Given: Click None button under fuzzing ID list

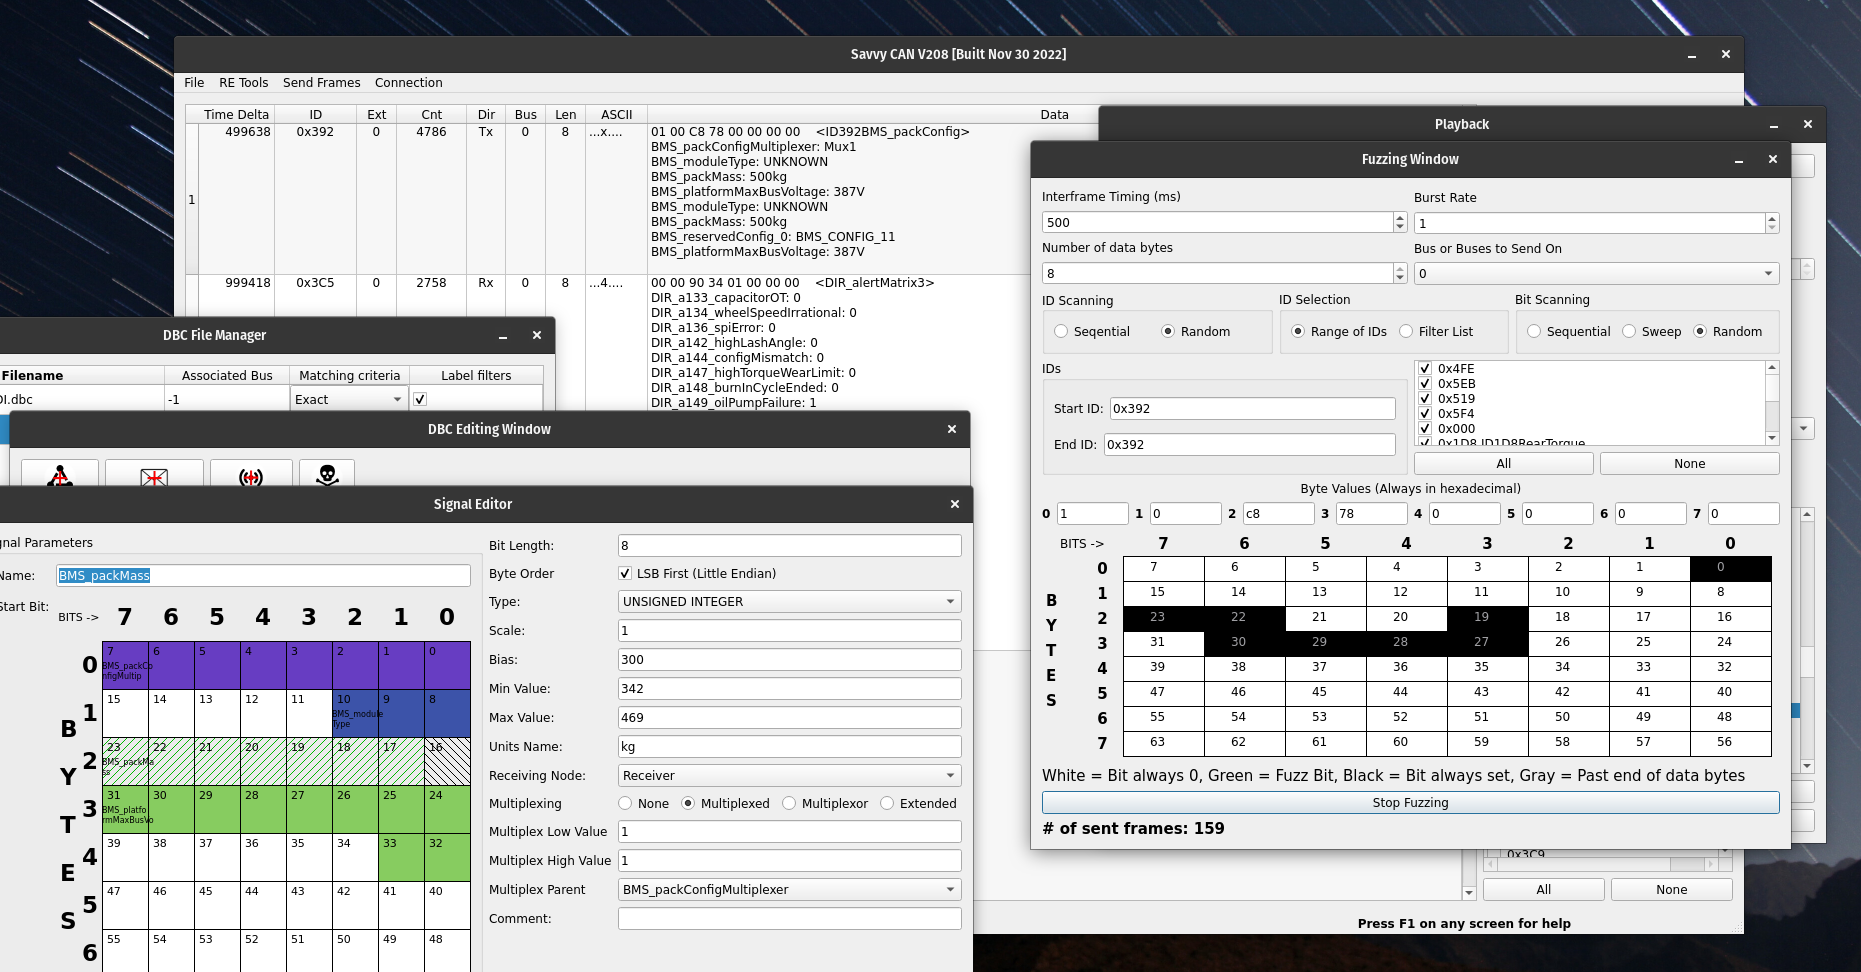Looking at the screenshot, I should [1689, 464].
